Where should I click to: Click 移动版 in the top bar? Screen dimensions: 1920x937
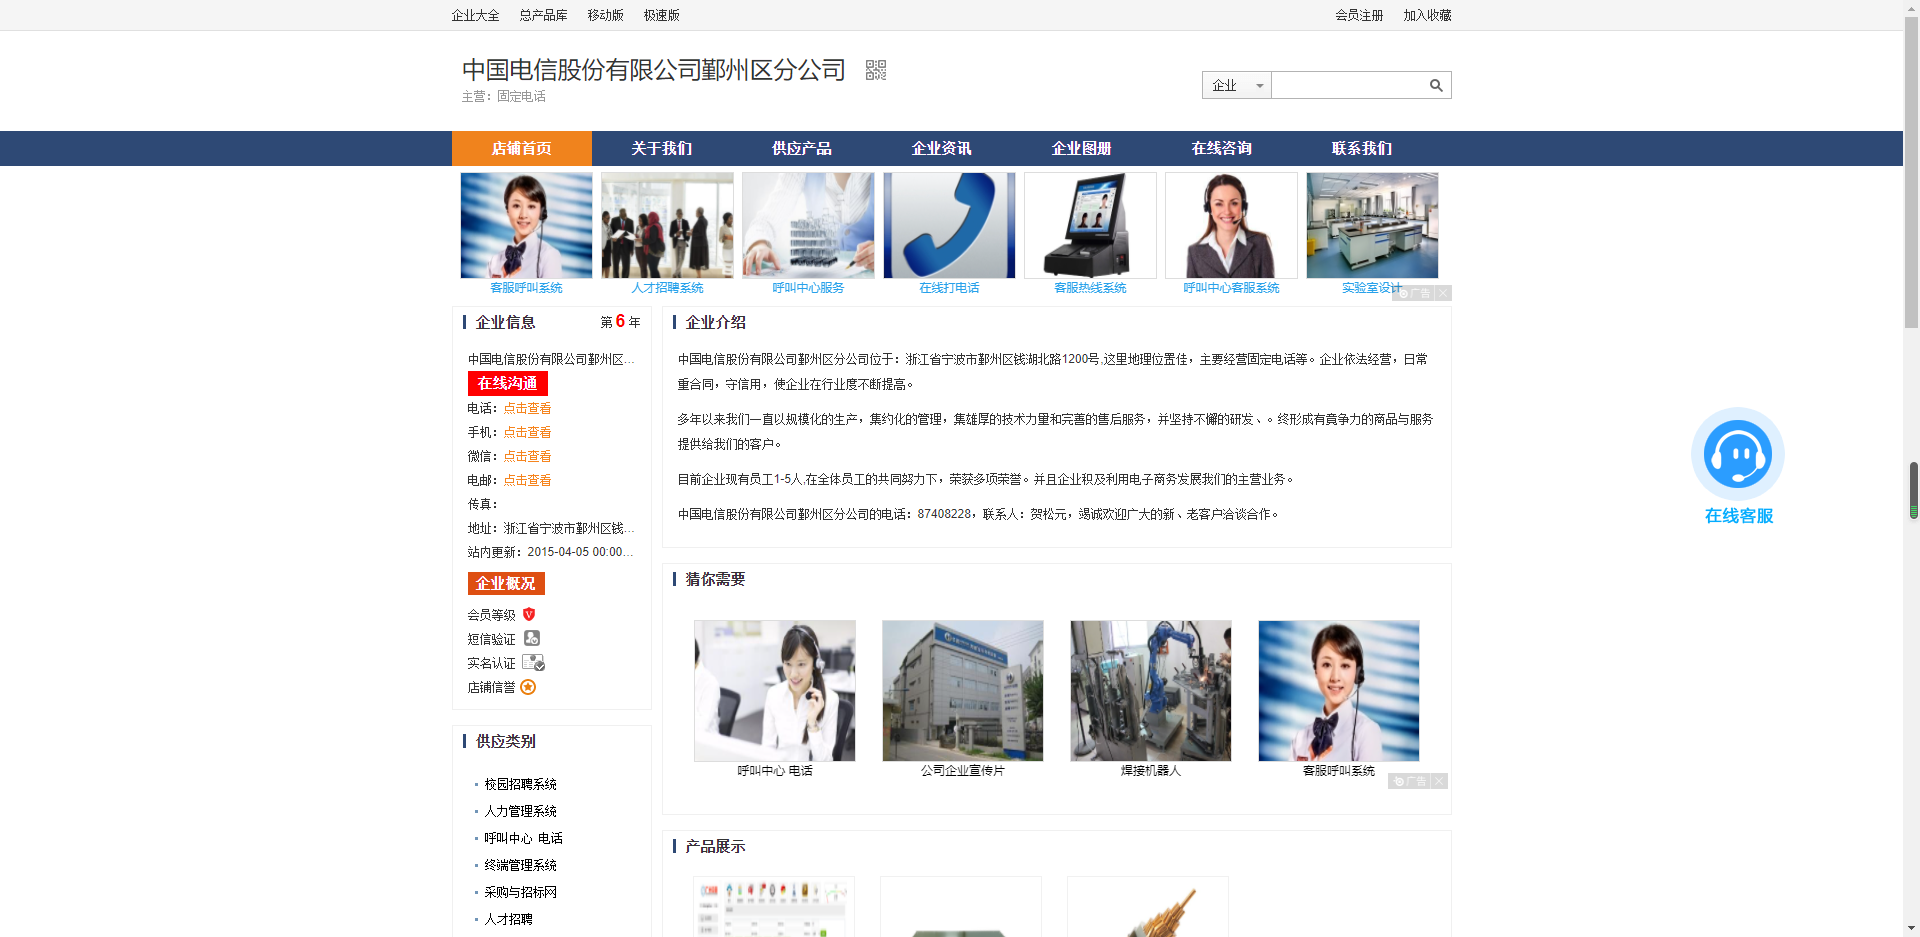(605, 15)
